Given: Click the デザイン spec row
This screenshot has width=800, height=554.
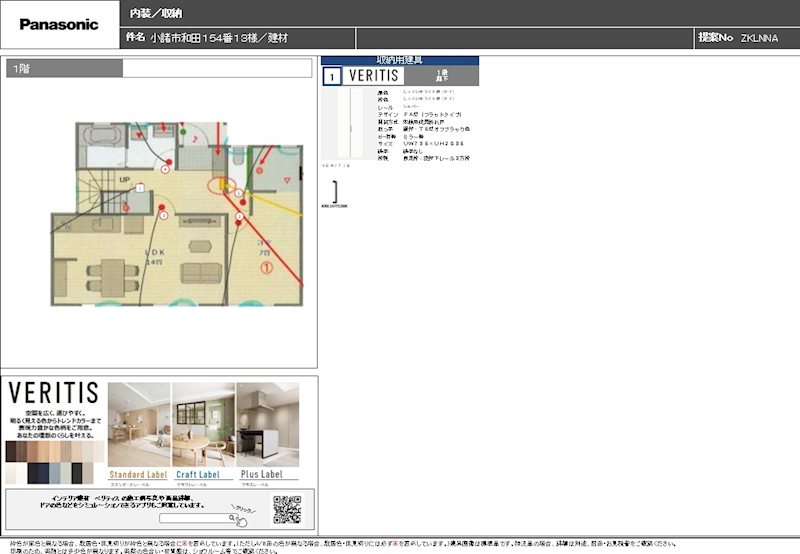Looking at the screenshot, I should point(419,115).
